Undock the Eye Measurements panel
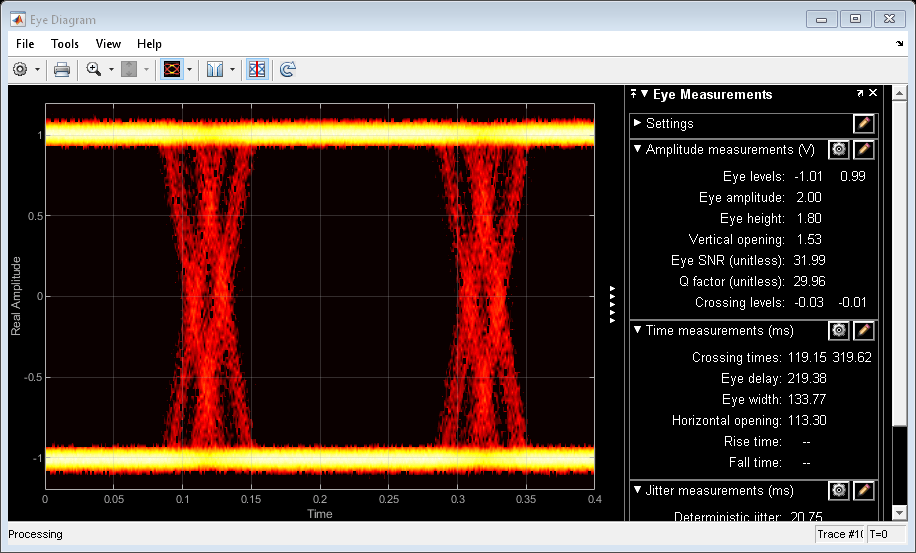The image size is (916, 553). [x=859, y=93]
